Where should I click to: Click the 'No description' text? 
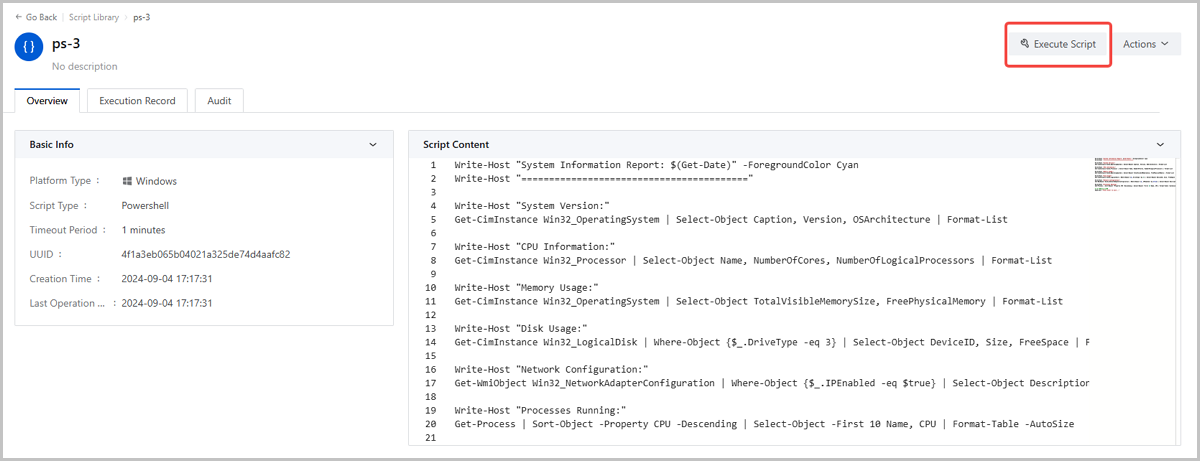84,67
